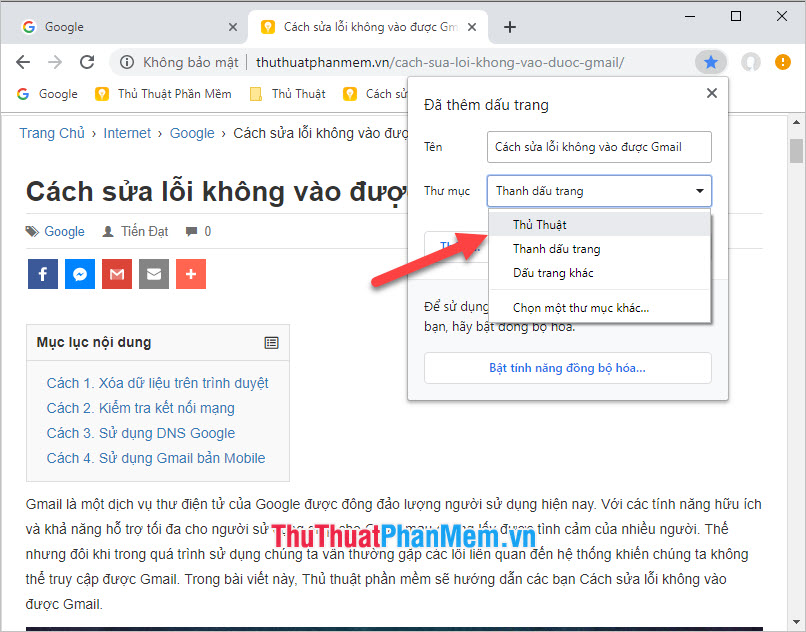The image size is (806, 632).
Task: Share the article via the Facebook icon
Action: tap(42, 273)
